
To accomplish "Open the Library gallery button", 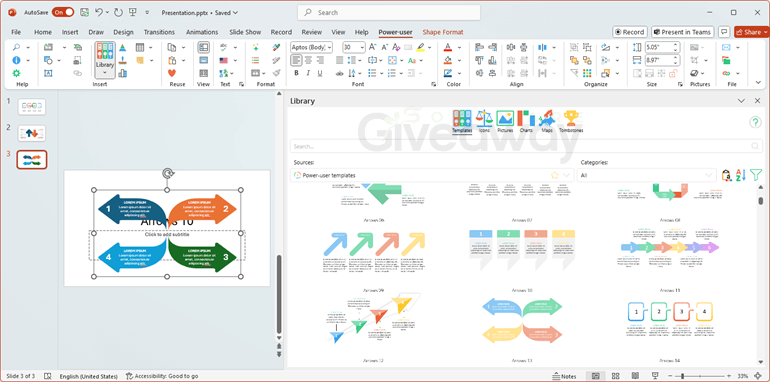I will [105, 60].
